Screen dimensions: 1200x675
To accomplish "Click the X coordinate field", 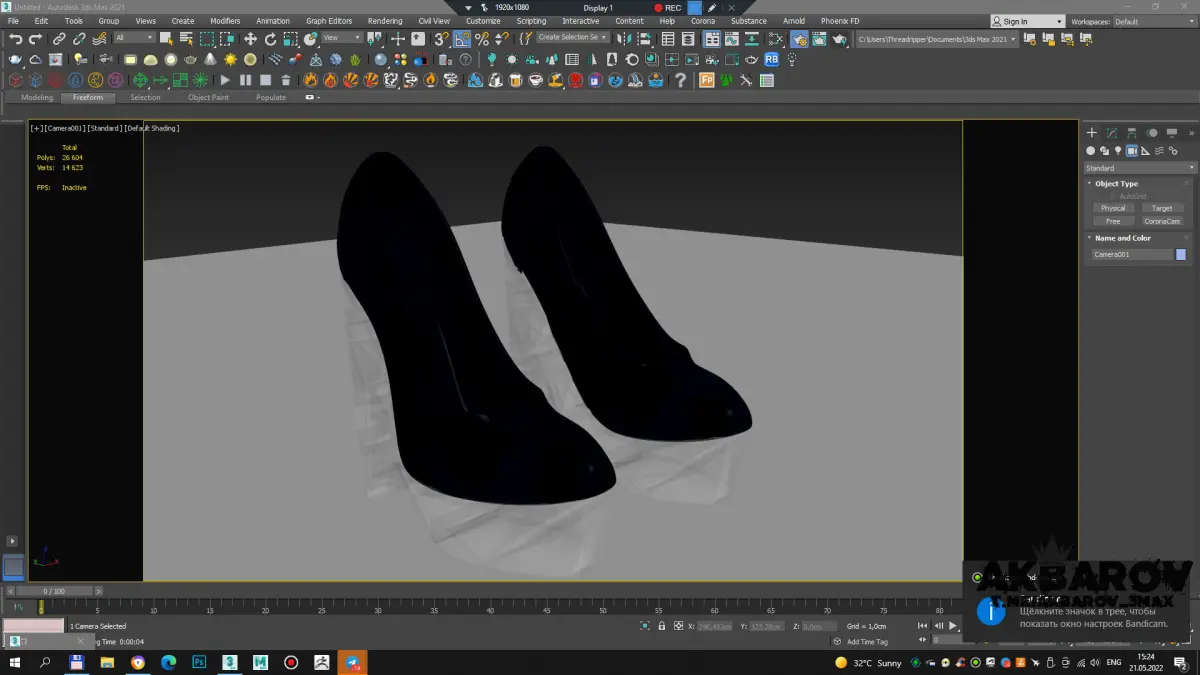I will pyautogui.click(x=714, y=626).
